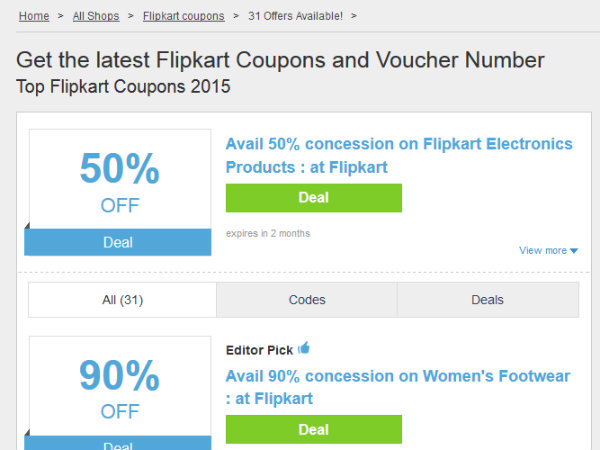Click blue Deal label under 50% OFF
The height and width of the screenshot is (450, 600).
[118, 242]
